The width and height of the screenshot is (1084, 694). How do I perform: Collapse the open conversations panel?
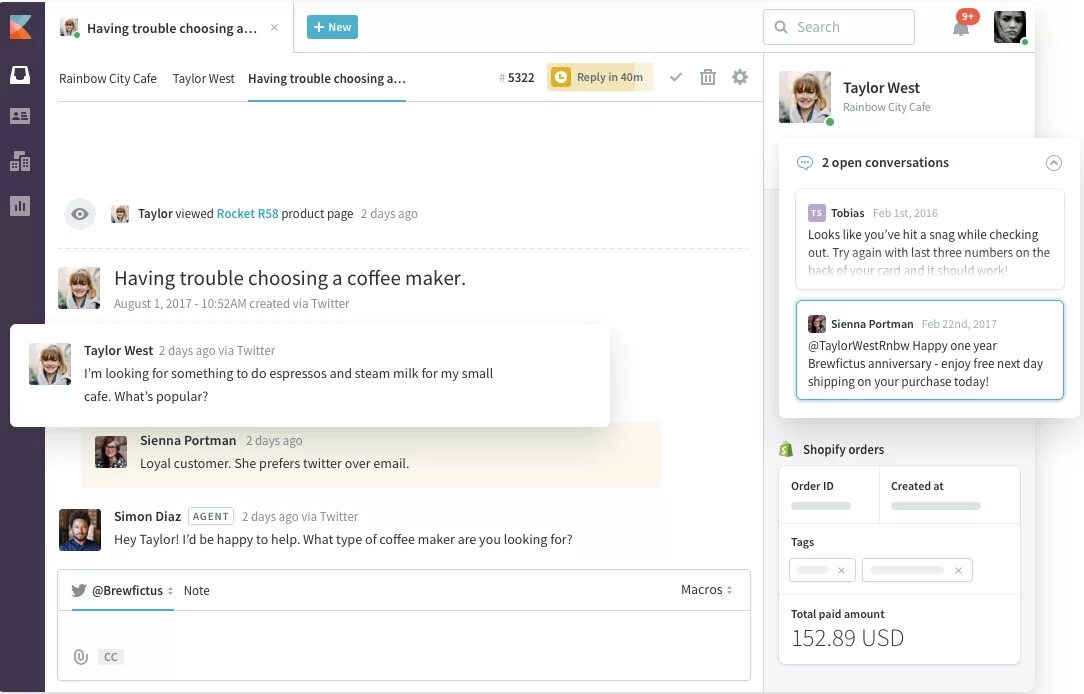pyautogui.click(x=1054, y=163)
